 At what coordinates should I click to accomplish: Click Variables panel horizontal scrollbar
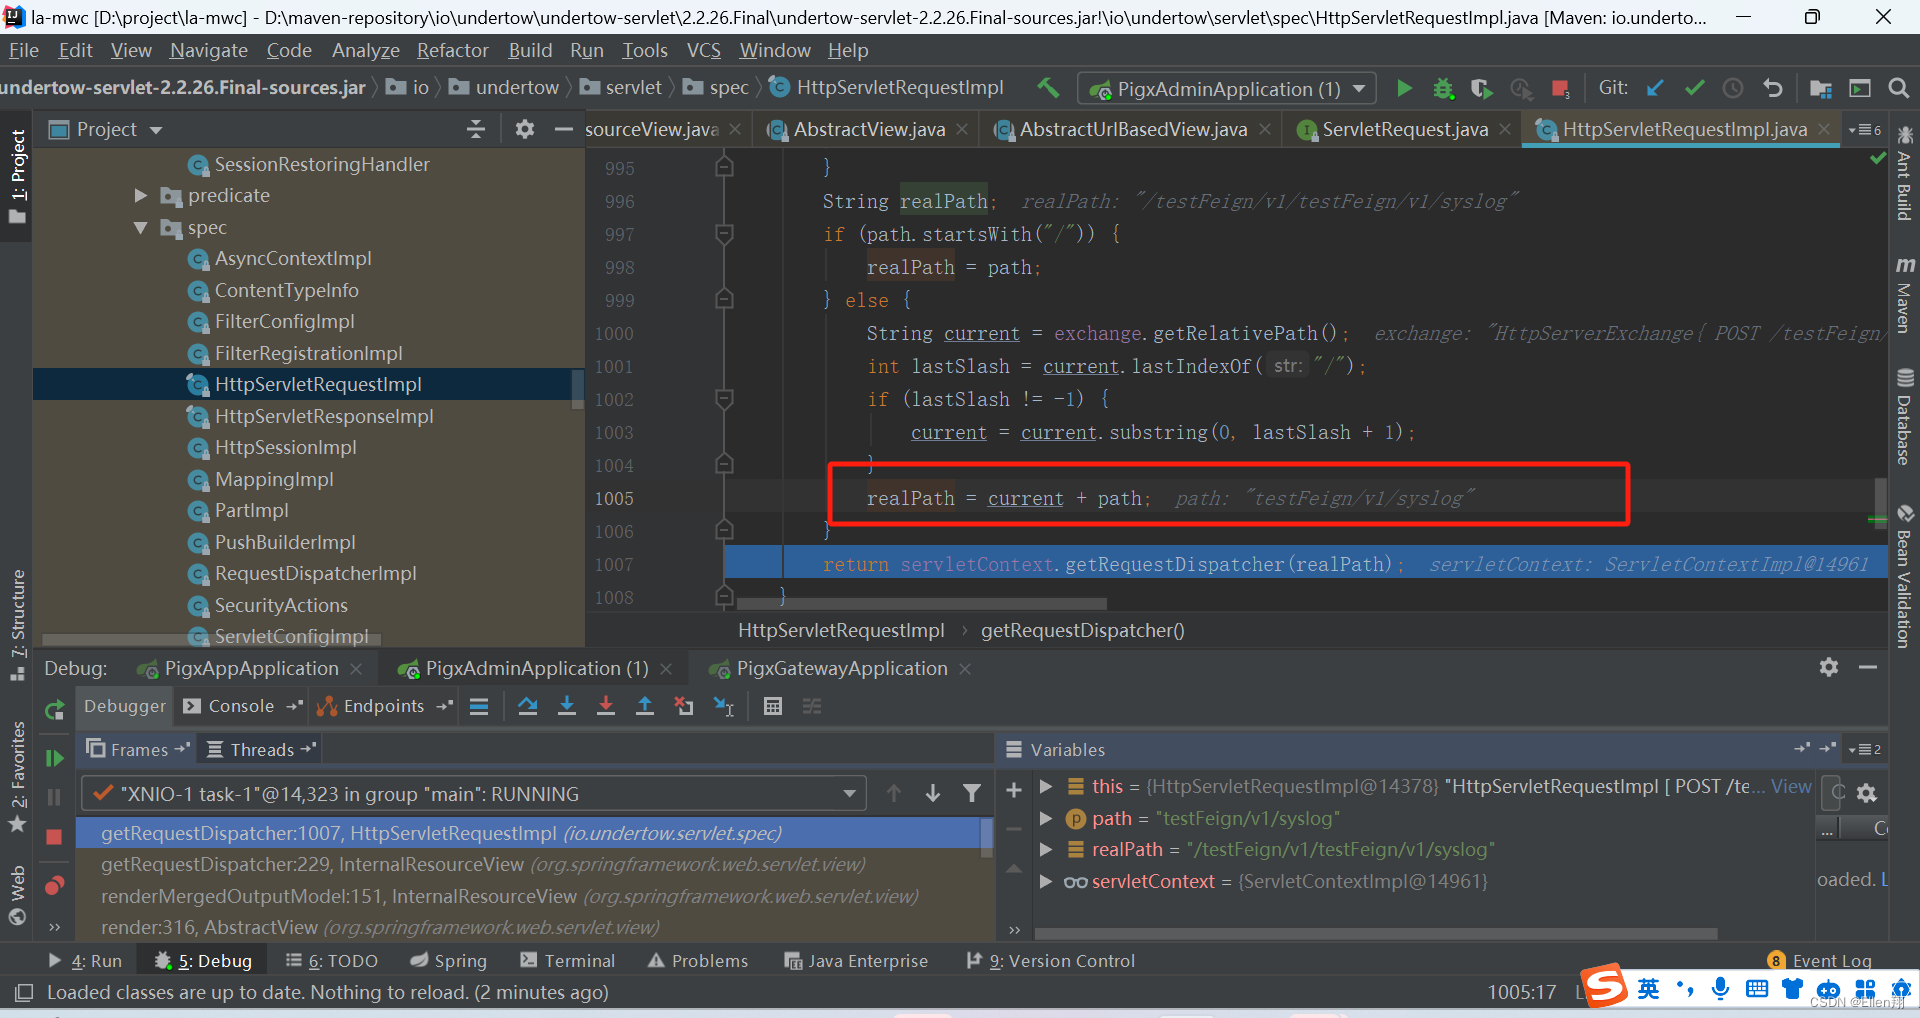[x=1376, y=934]
